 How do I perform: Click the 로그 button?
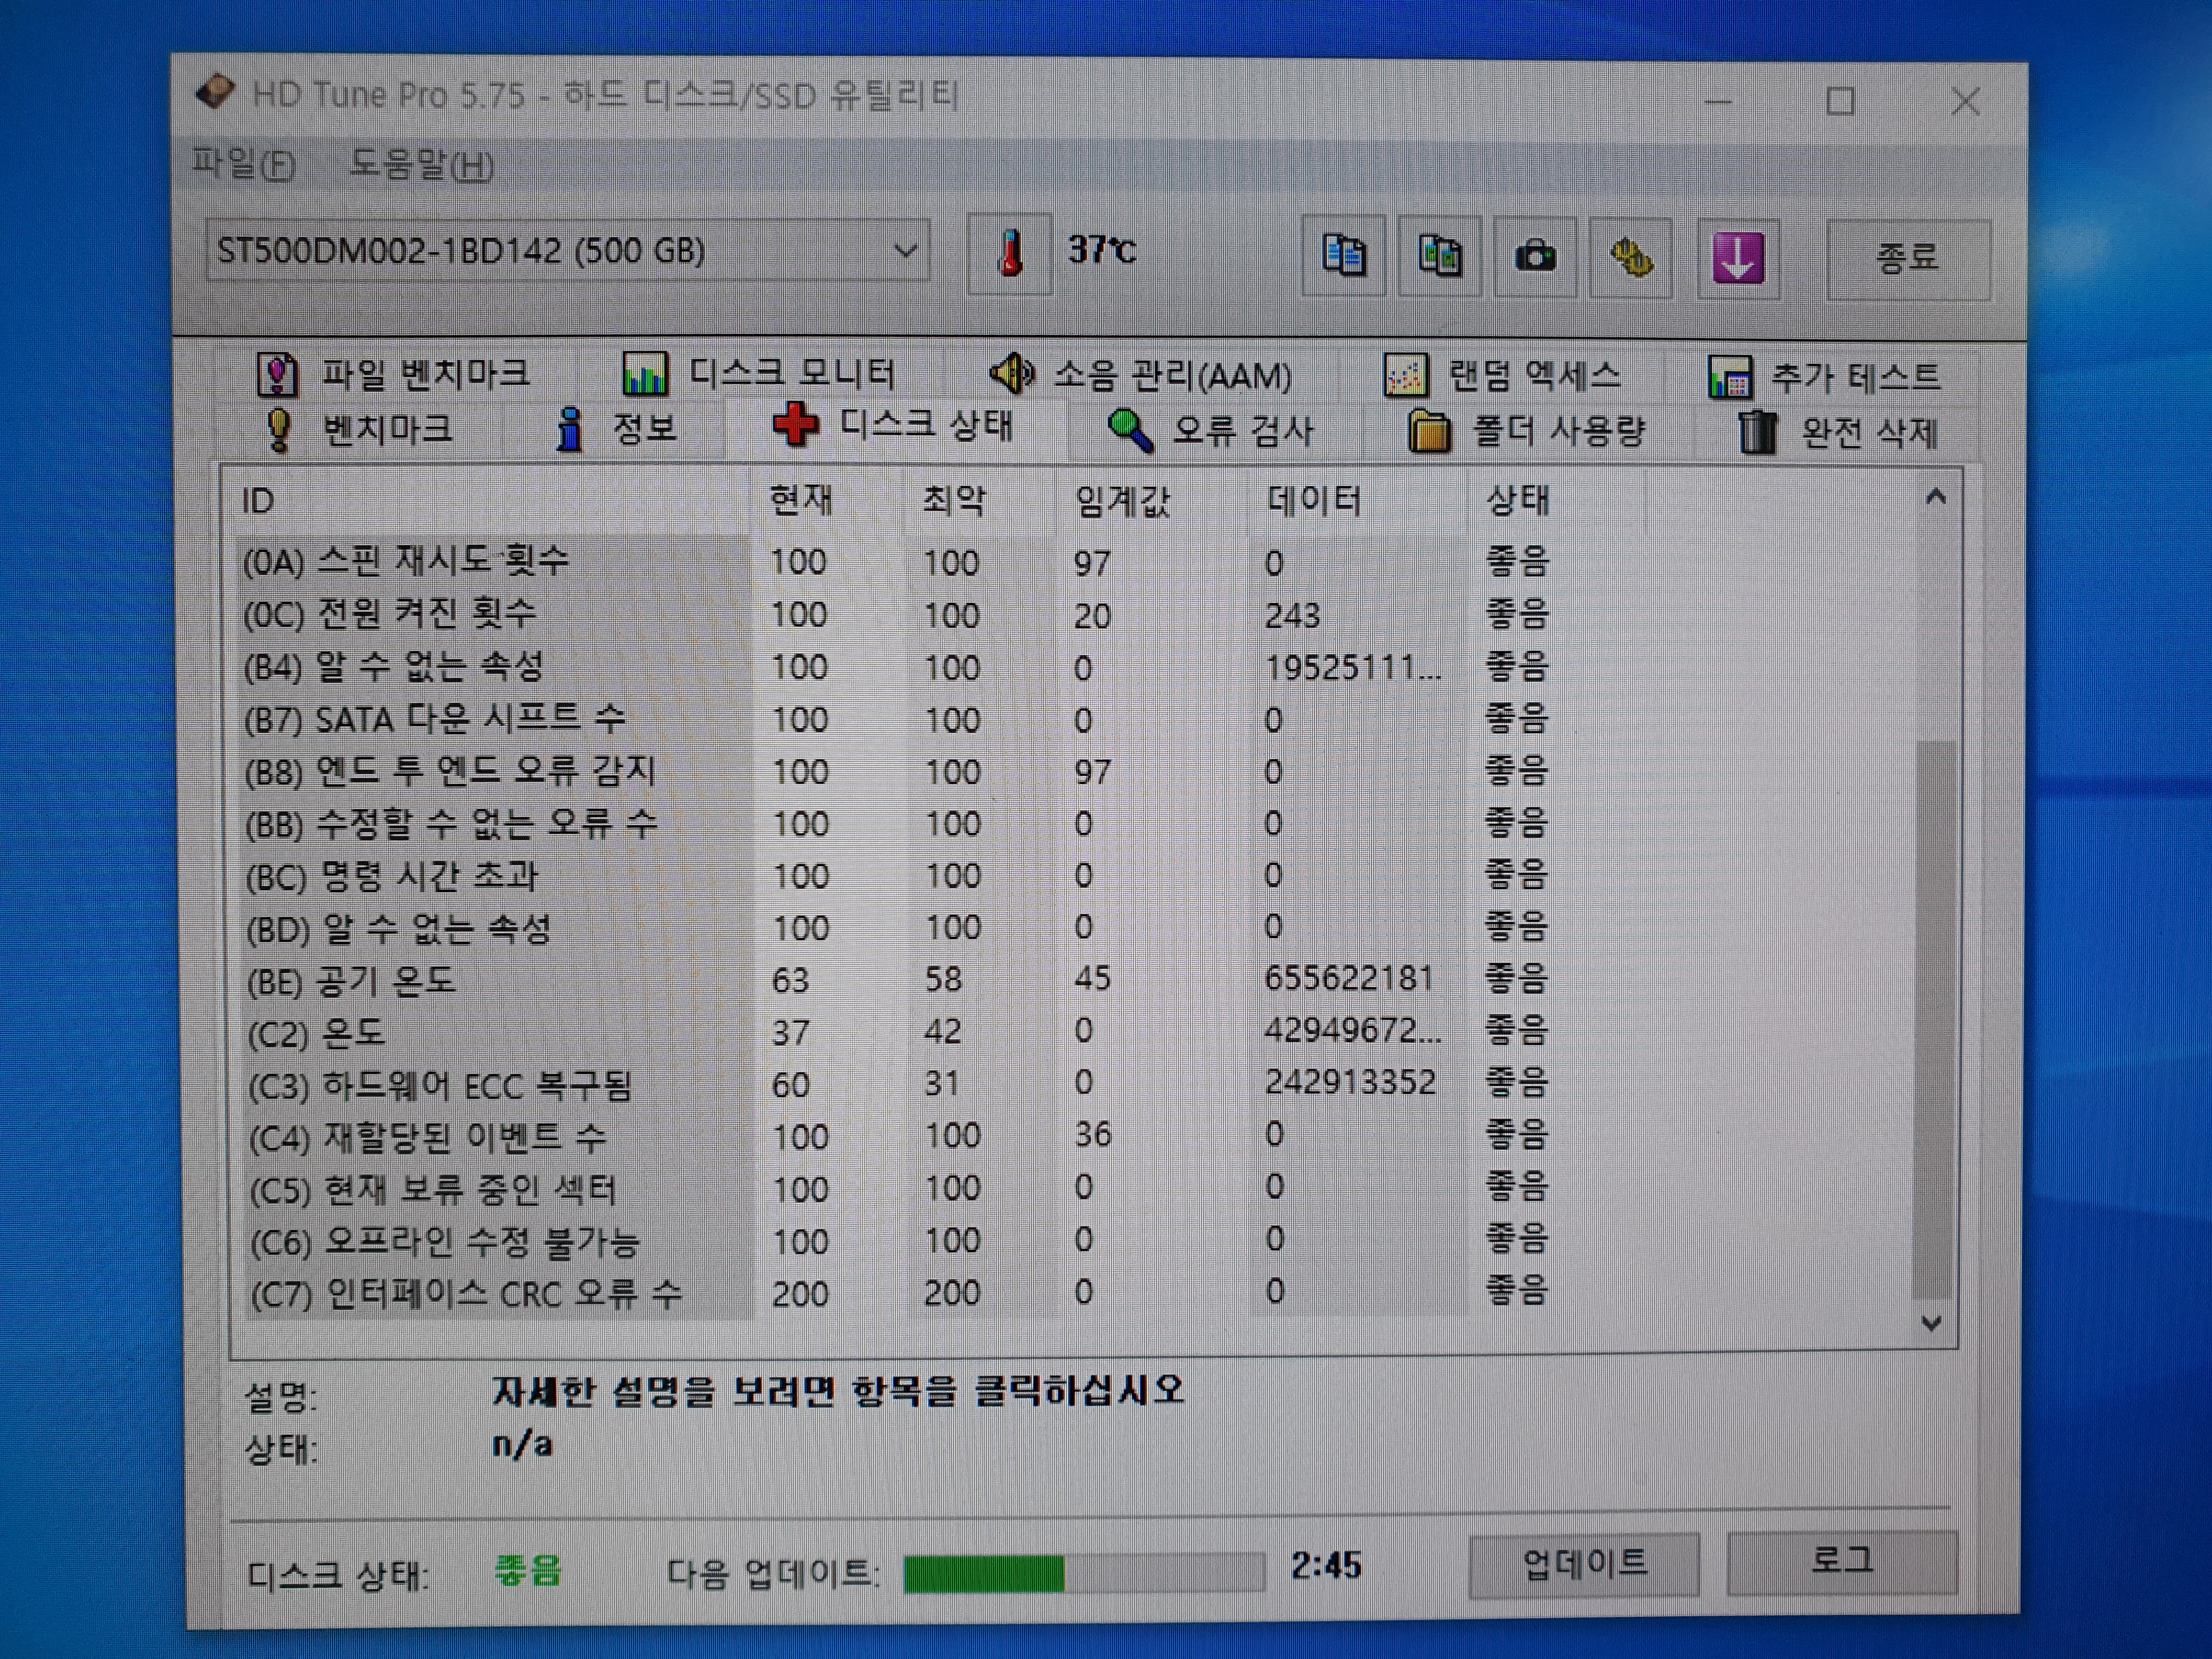(1842, 1561)
